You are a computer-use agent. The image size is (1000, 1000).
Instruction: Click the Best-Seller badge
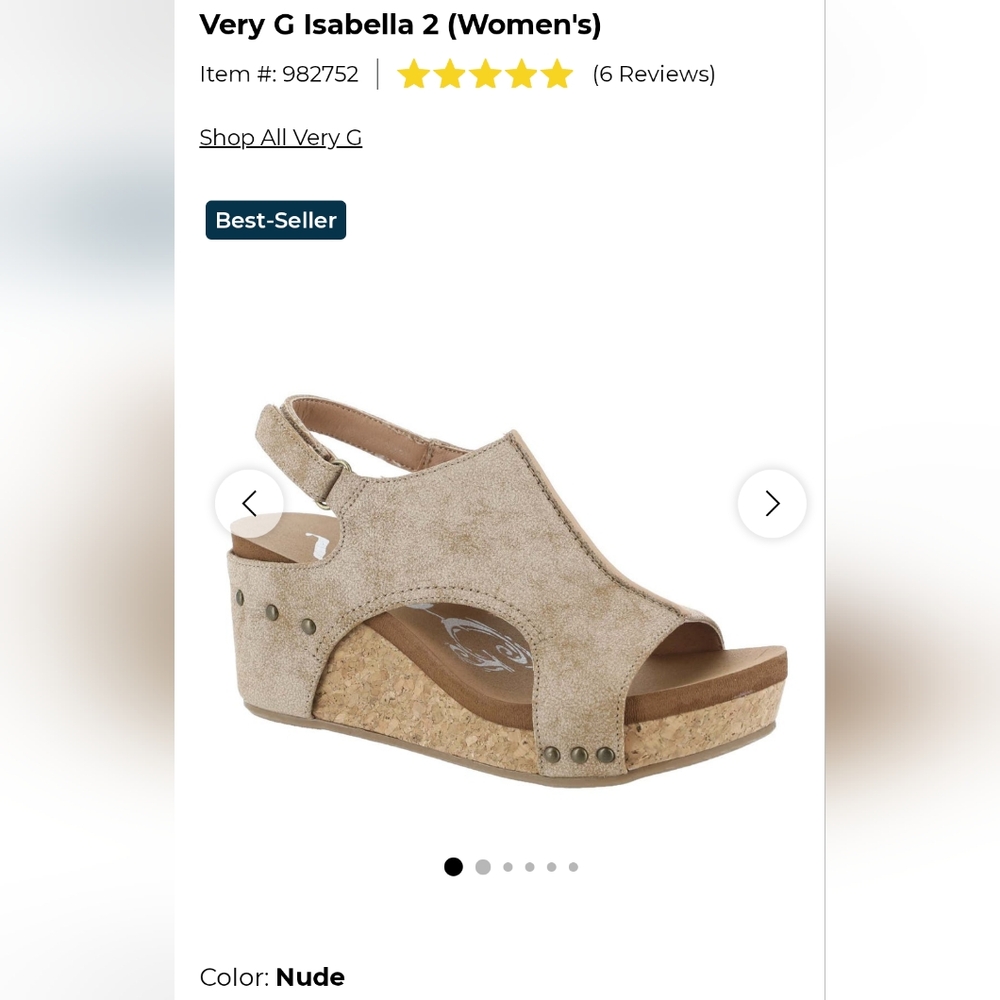[x=276, y=220]
